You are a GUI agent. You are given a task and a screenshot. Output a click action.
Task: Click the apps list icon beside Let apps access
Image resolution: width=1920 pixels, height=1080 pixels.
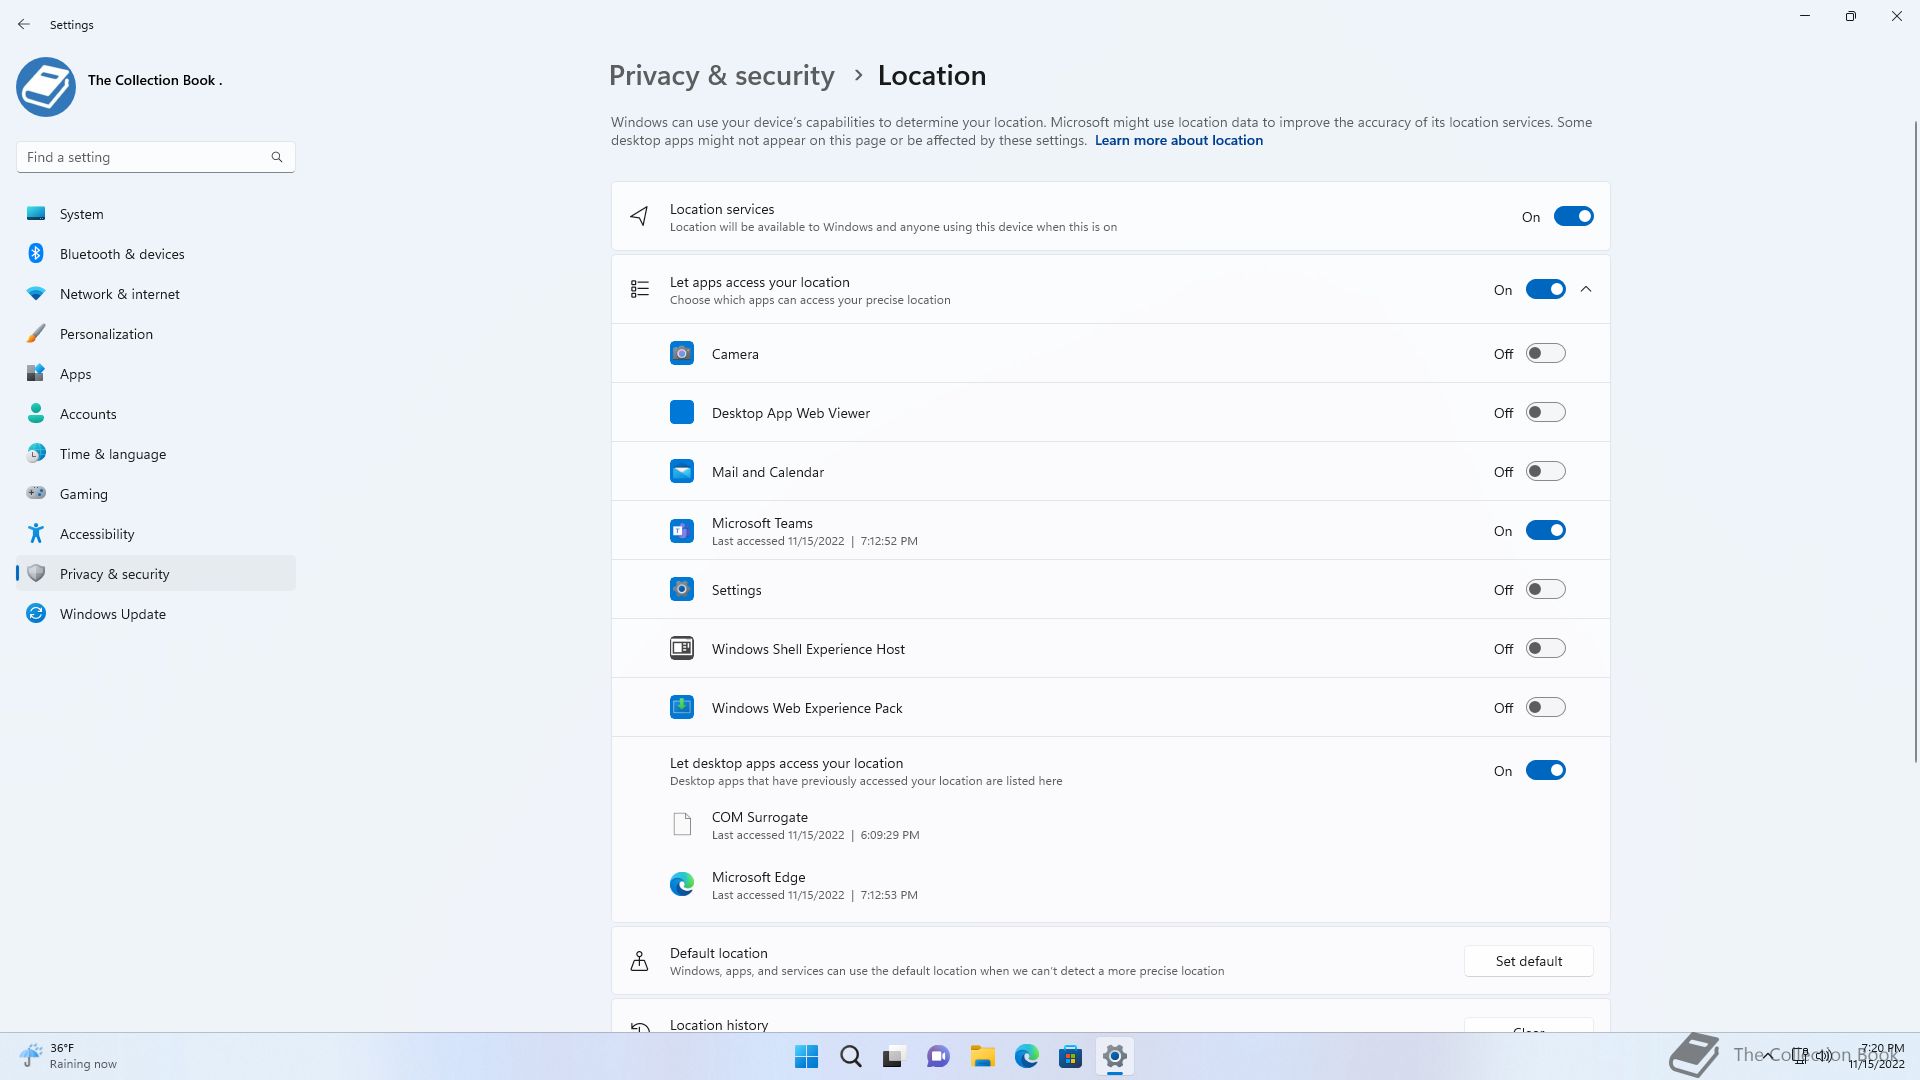(x=640, y=289)
